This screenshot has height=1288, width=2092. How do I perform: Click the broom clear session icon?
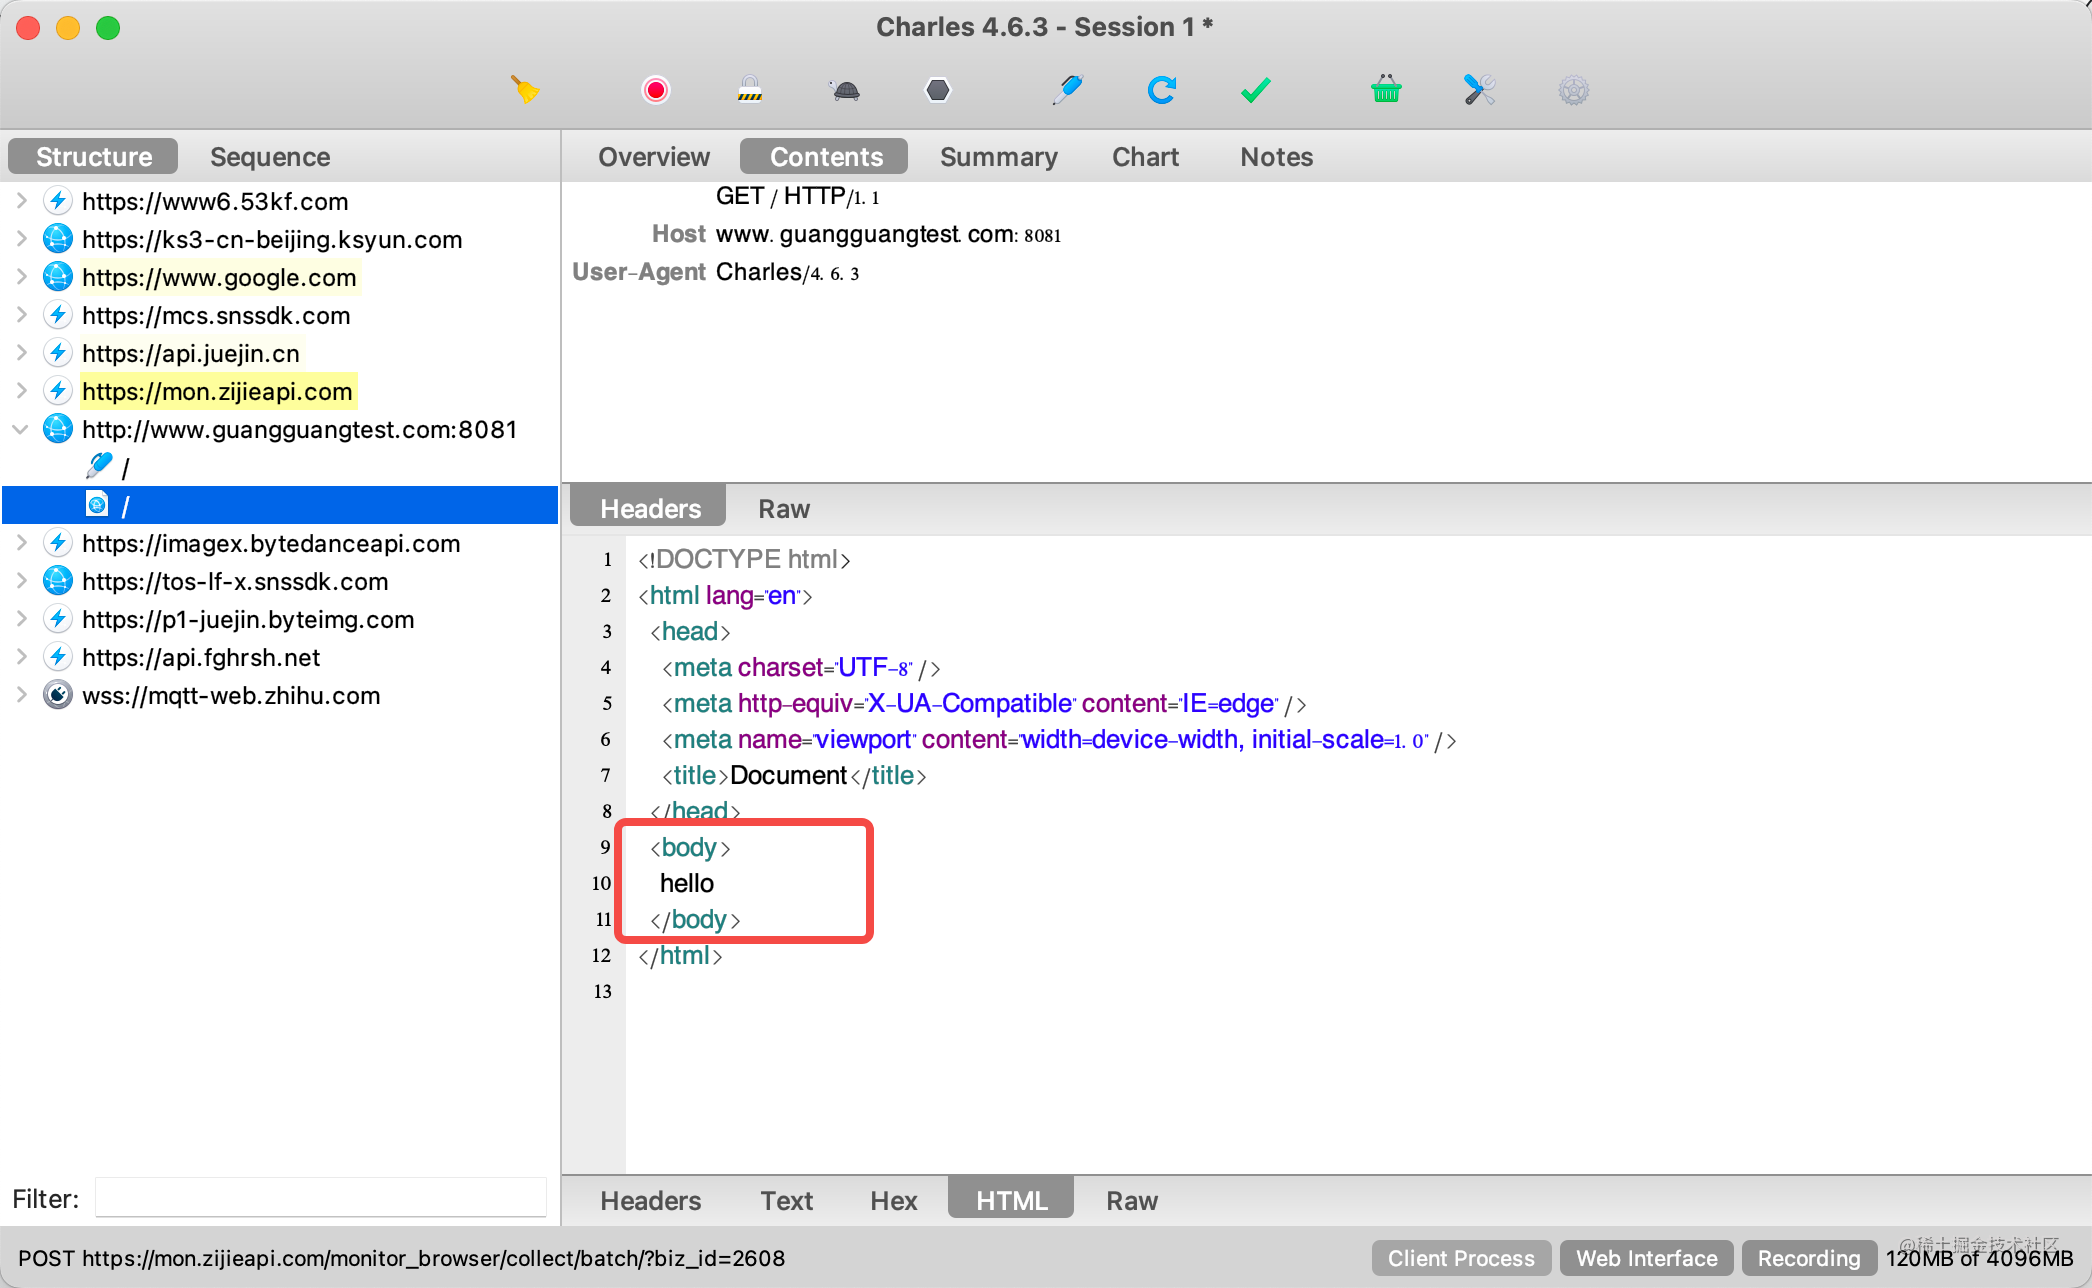pyautogui.click(x=525, y=90)
